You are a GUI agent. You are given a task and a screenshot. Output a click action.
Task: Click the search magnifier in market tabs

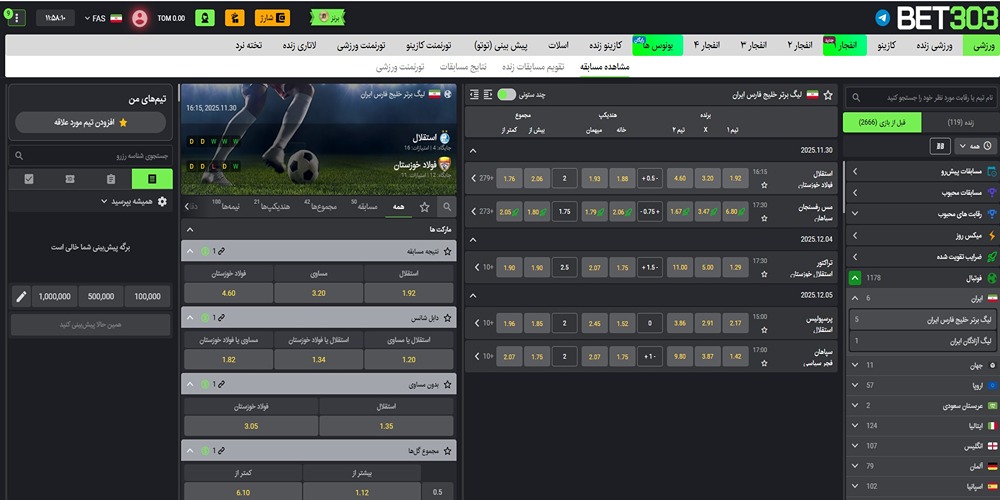(x=447, y=207)
